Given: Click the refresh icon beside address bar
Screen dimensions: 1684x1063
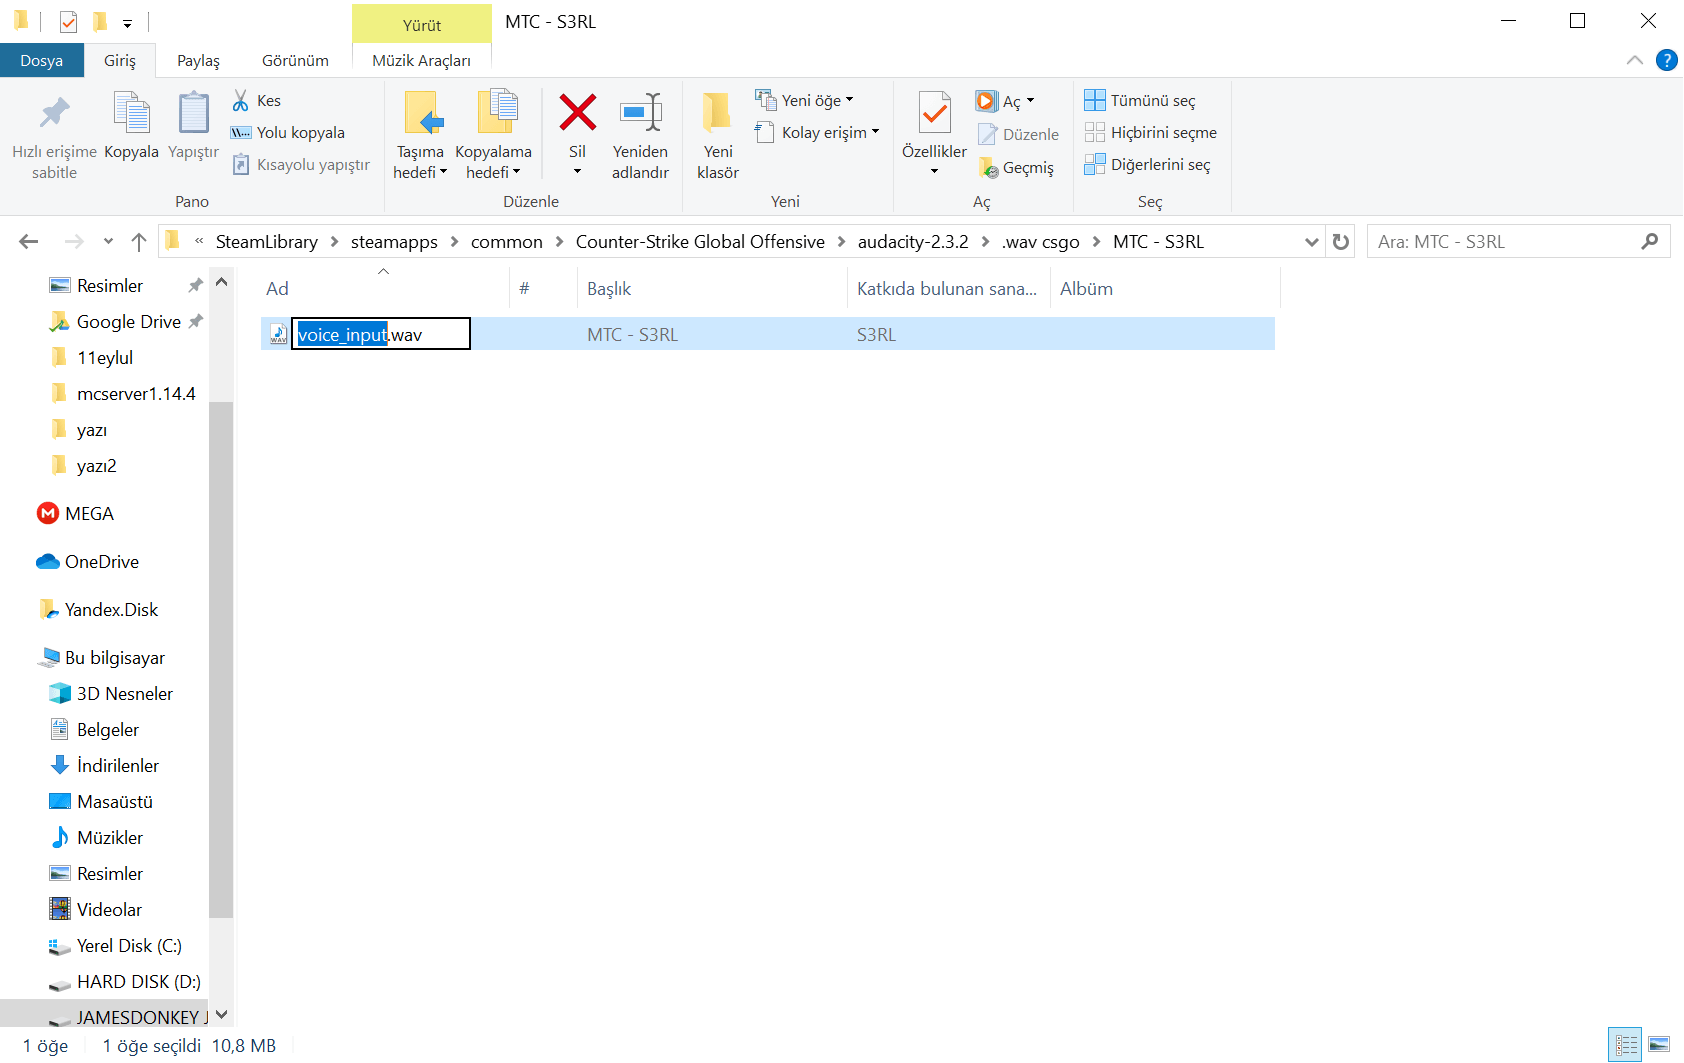Looking at the screenshot, I should (x=1341, y=242).
